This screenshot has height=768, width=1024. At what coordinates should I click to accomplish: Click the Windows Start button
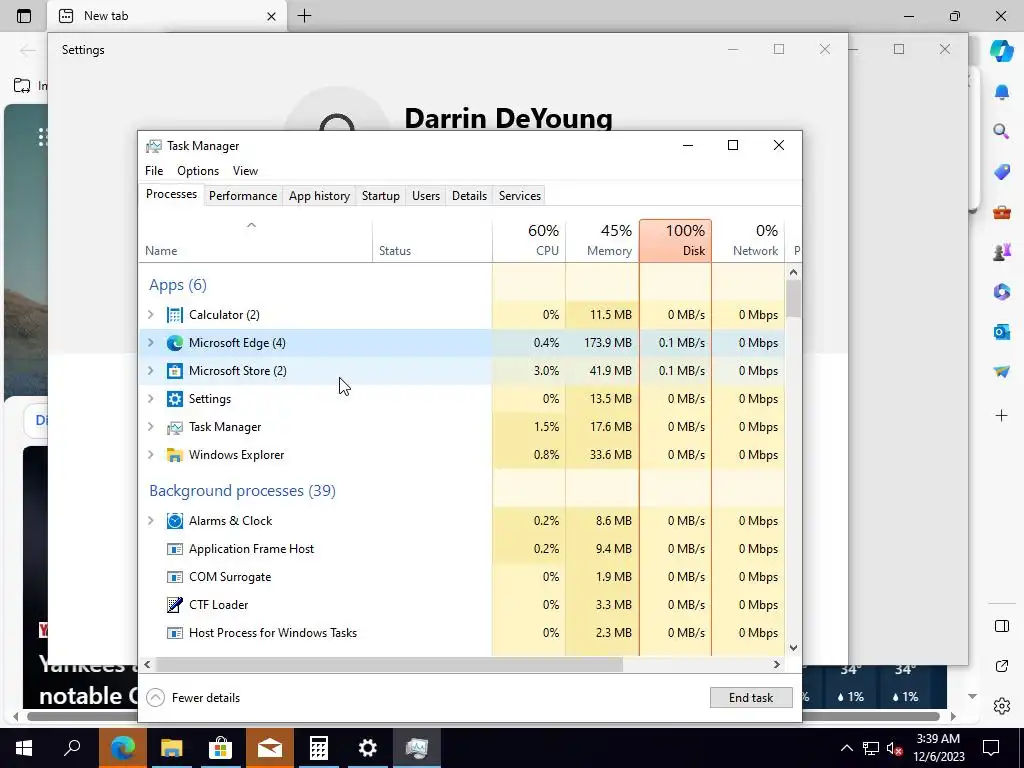tap(24, 748)
